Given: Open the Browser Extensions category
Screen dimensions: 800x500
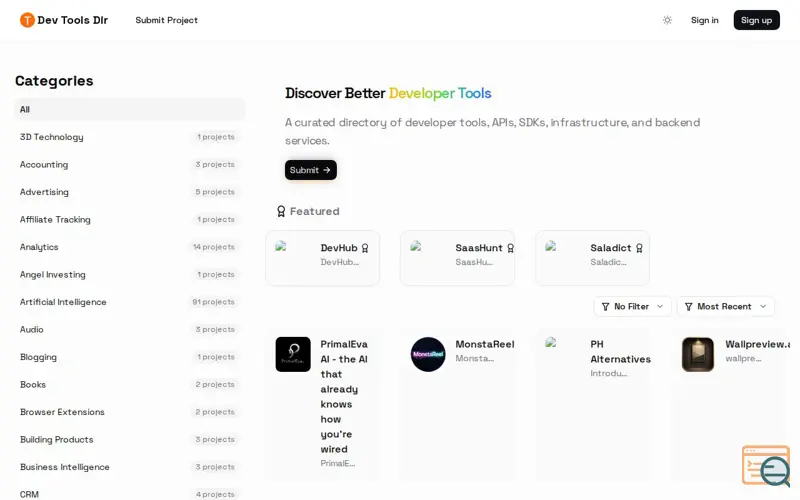Looking at the screenshot, I should (x=130, y=412).
